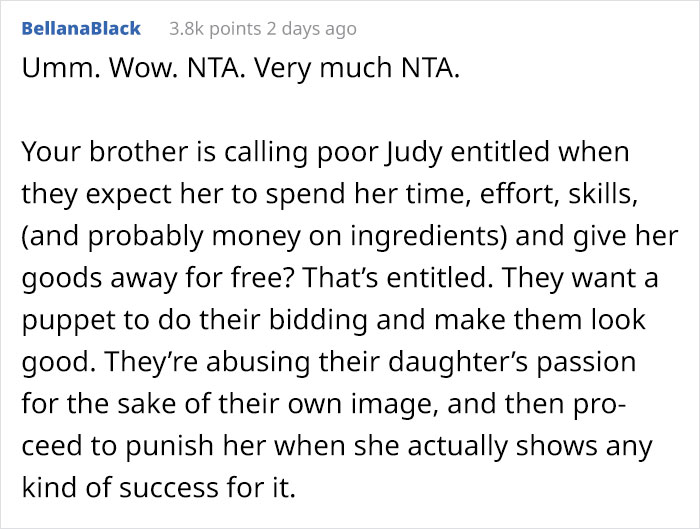
Task: Click the line starting "they expect her"
Action: 327,196
